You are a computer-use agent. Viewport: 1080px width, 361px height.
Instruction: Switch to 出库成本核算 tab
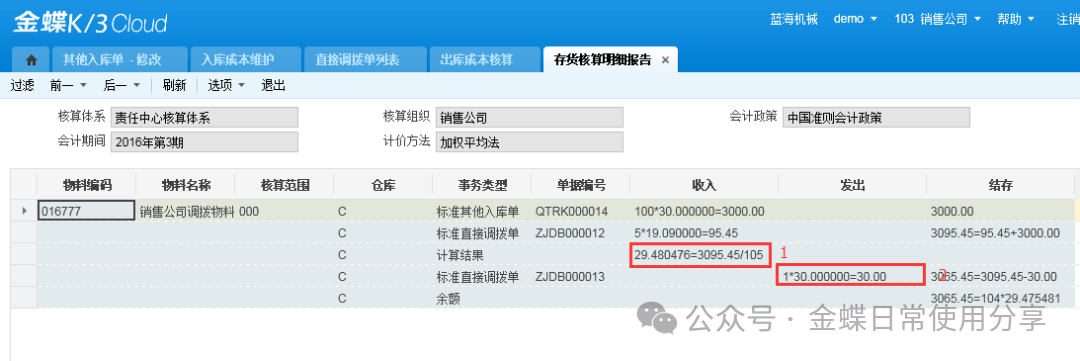click(x=485, y=60)
